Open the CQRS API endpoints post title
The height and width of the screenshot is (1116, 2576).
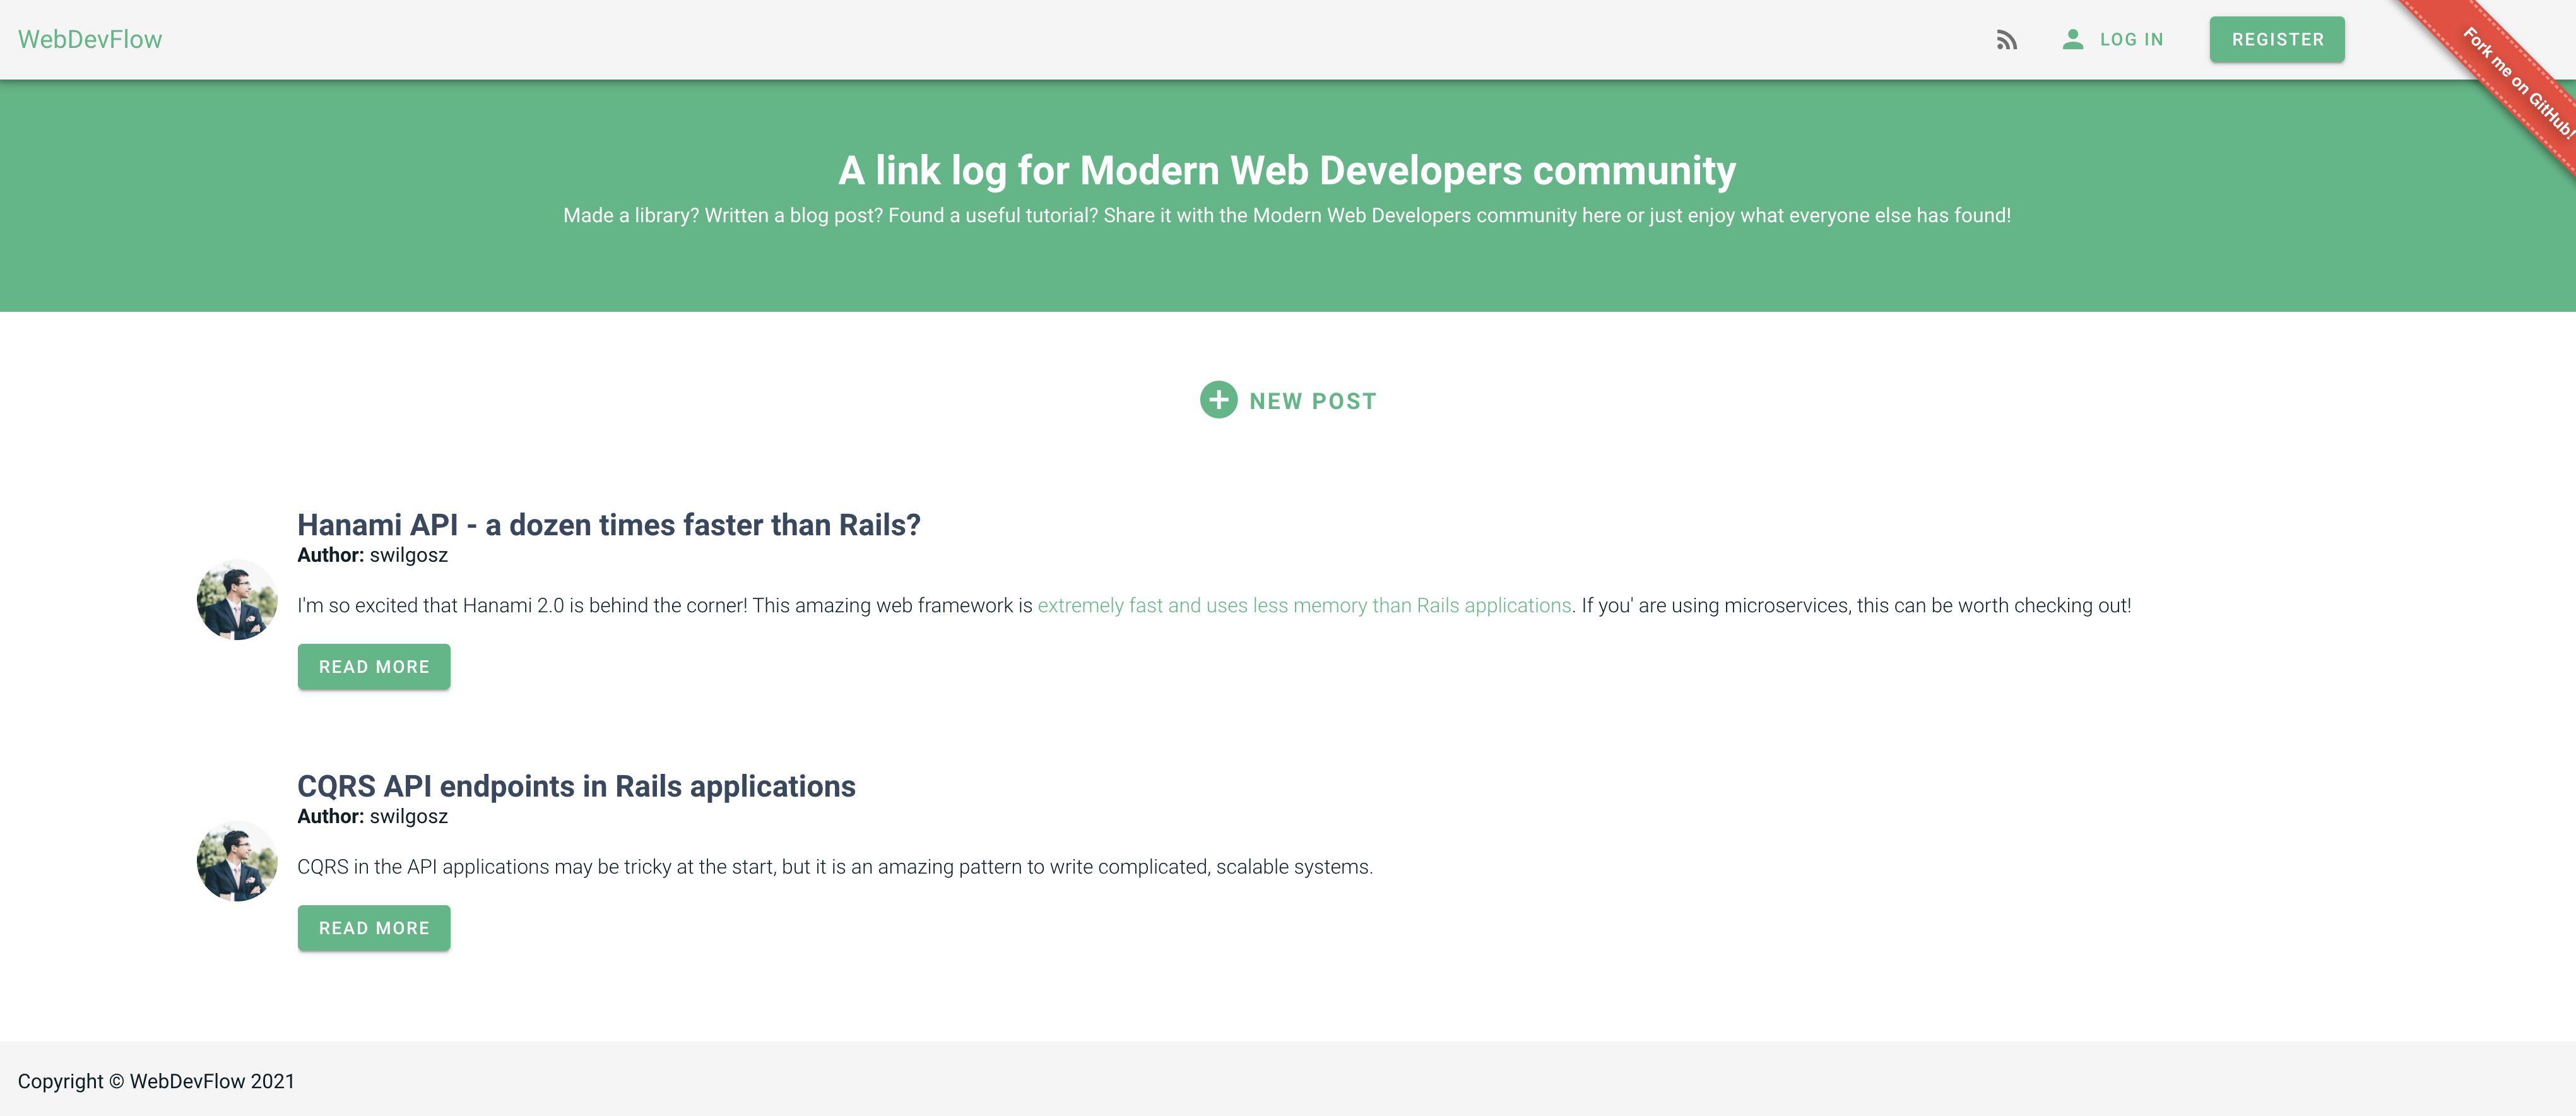pyautogui.click(x=576, y=786)
